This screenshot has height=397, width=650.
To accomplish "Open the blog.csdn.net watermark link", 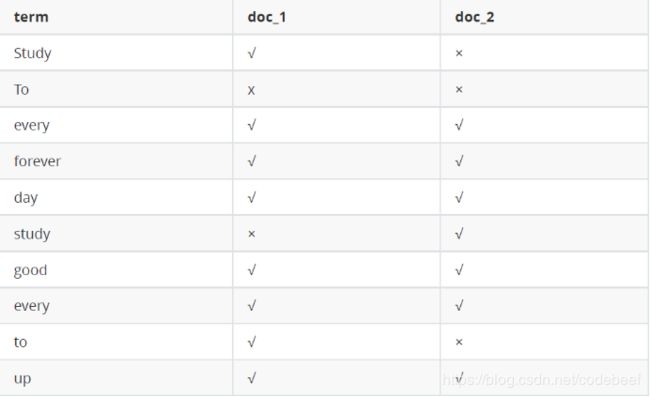I will [542, 380].
